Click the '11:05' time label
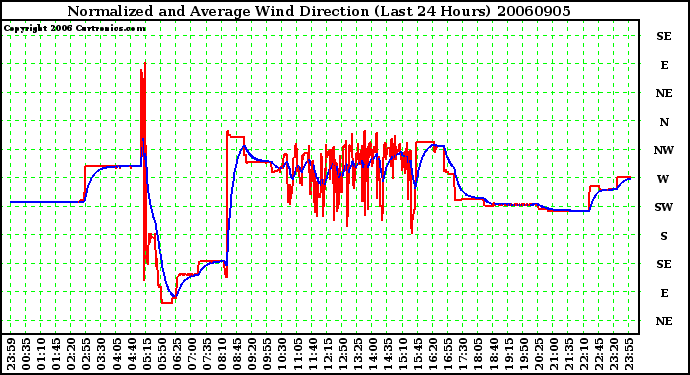Screen dimensions: 690x375 click(x=297, y=354)
